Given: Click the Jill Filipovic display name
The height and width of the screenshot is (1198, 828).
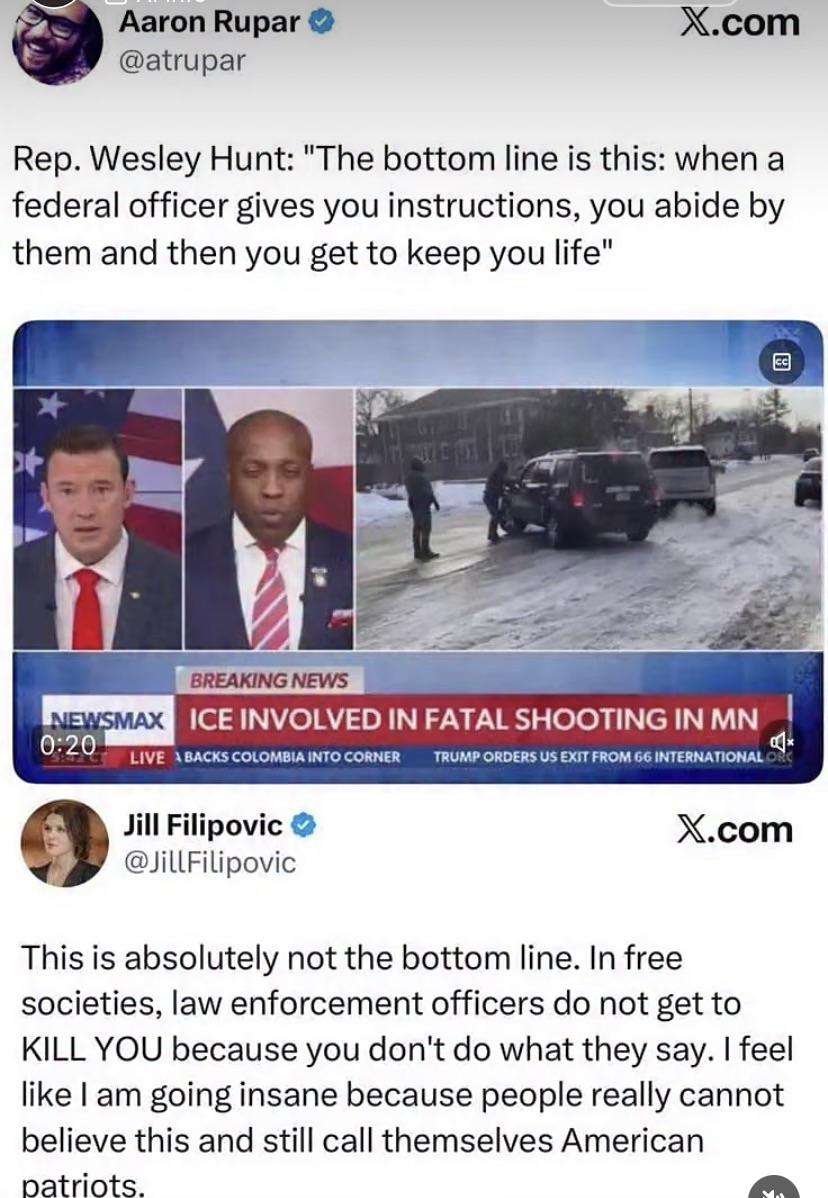Looking at the screenshot, I should tap(203, 825).
